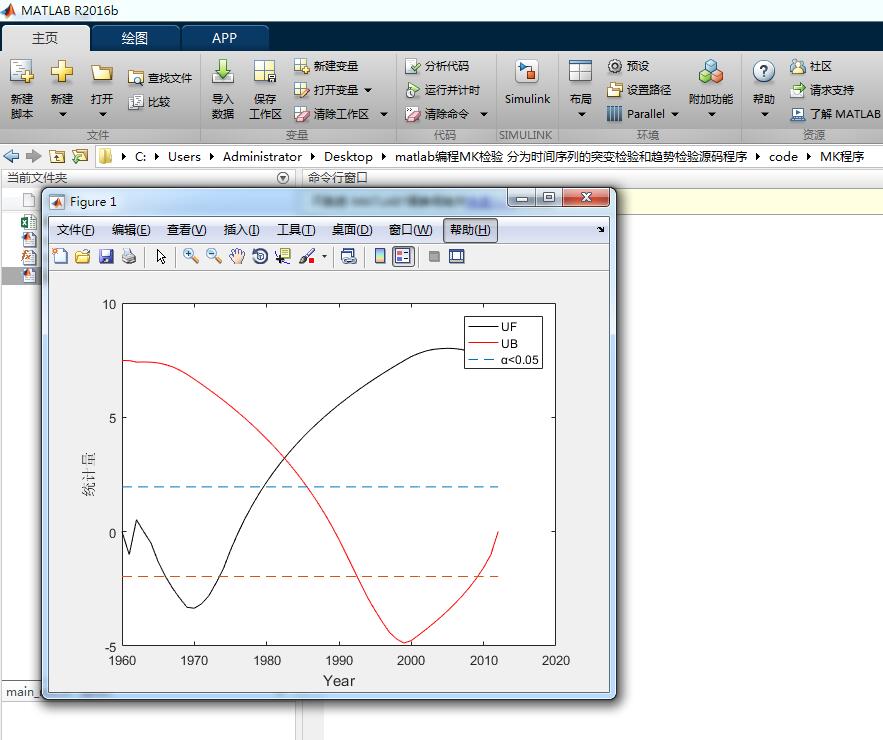Select Edit Plot arrow tool in Figure toolbar
This screenshot has height=740, width=883.
pyautogui.click(x=161, y=256)
